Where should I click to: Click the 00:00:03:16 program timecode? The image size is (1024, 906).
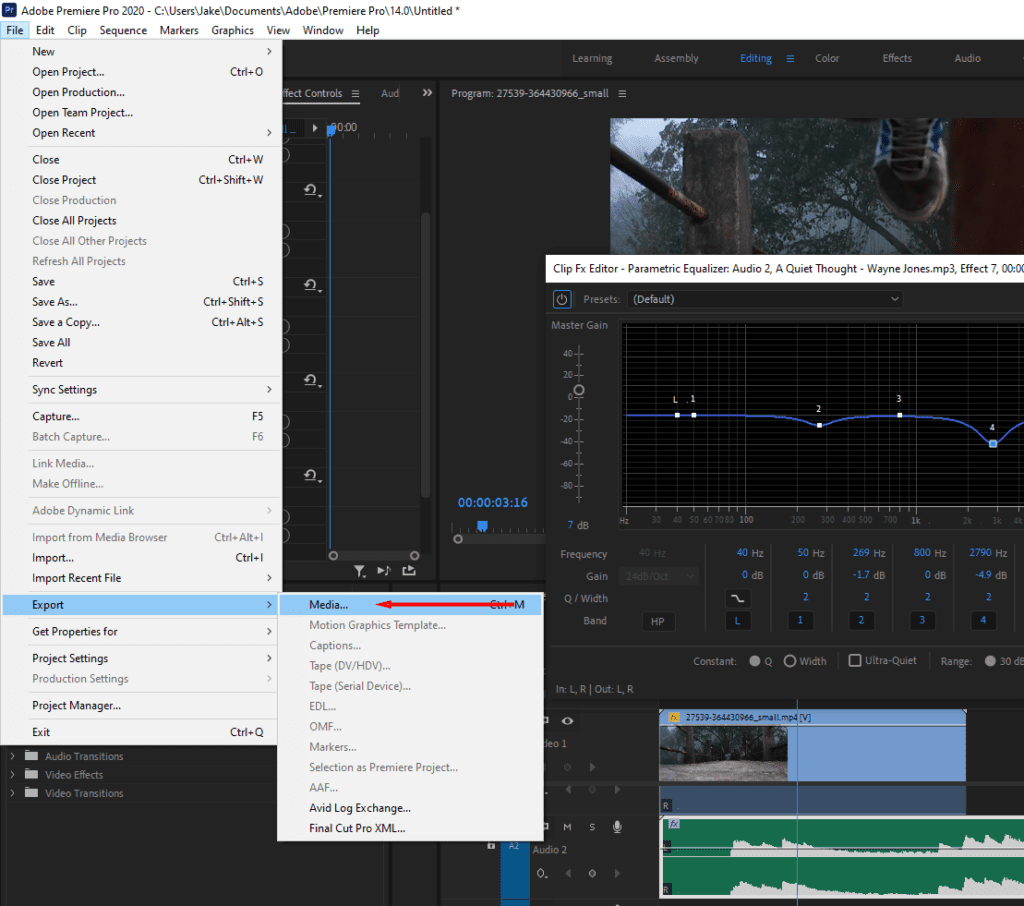tap(492, 502)
